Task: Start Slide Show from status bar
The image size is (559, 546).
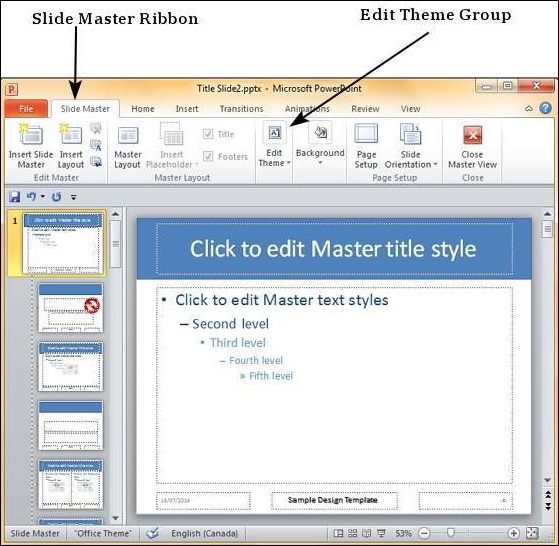Action: coord(381,533)
